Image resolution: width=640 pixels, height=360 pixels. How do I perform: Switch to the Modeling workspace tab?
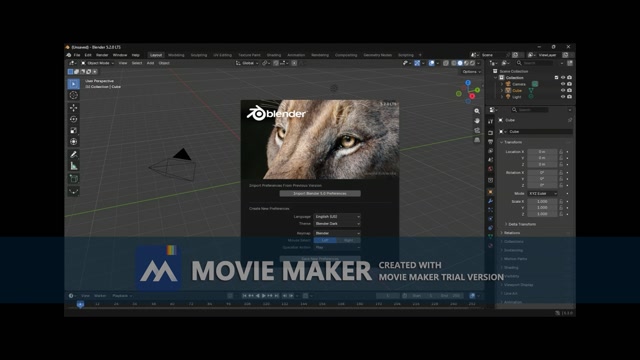176,55
